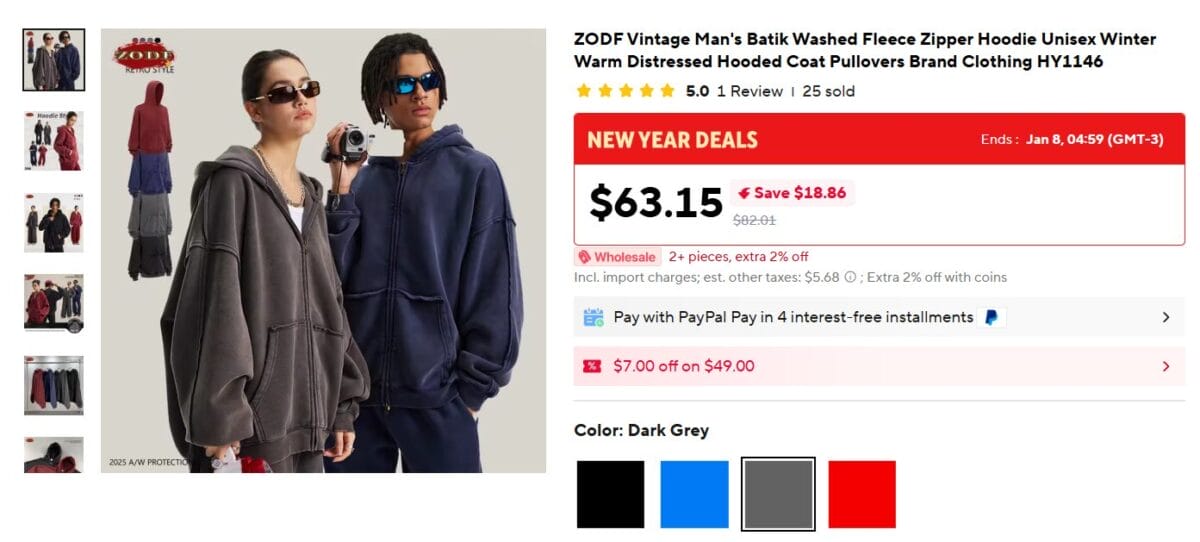Click the ZODF Retro Style logo

[x=145, y=56]
